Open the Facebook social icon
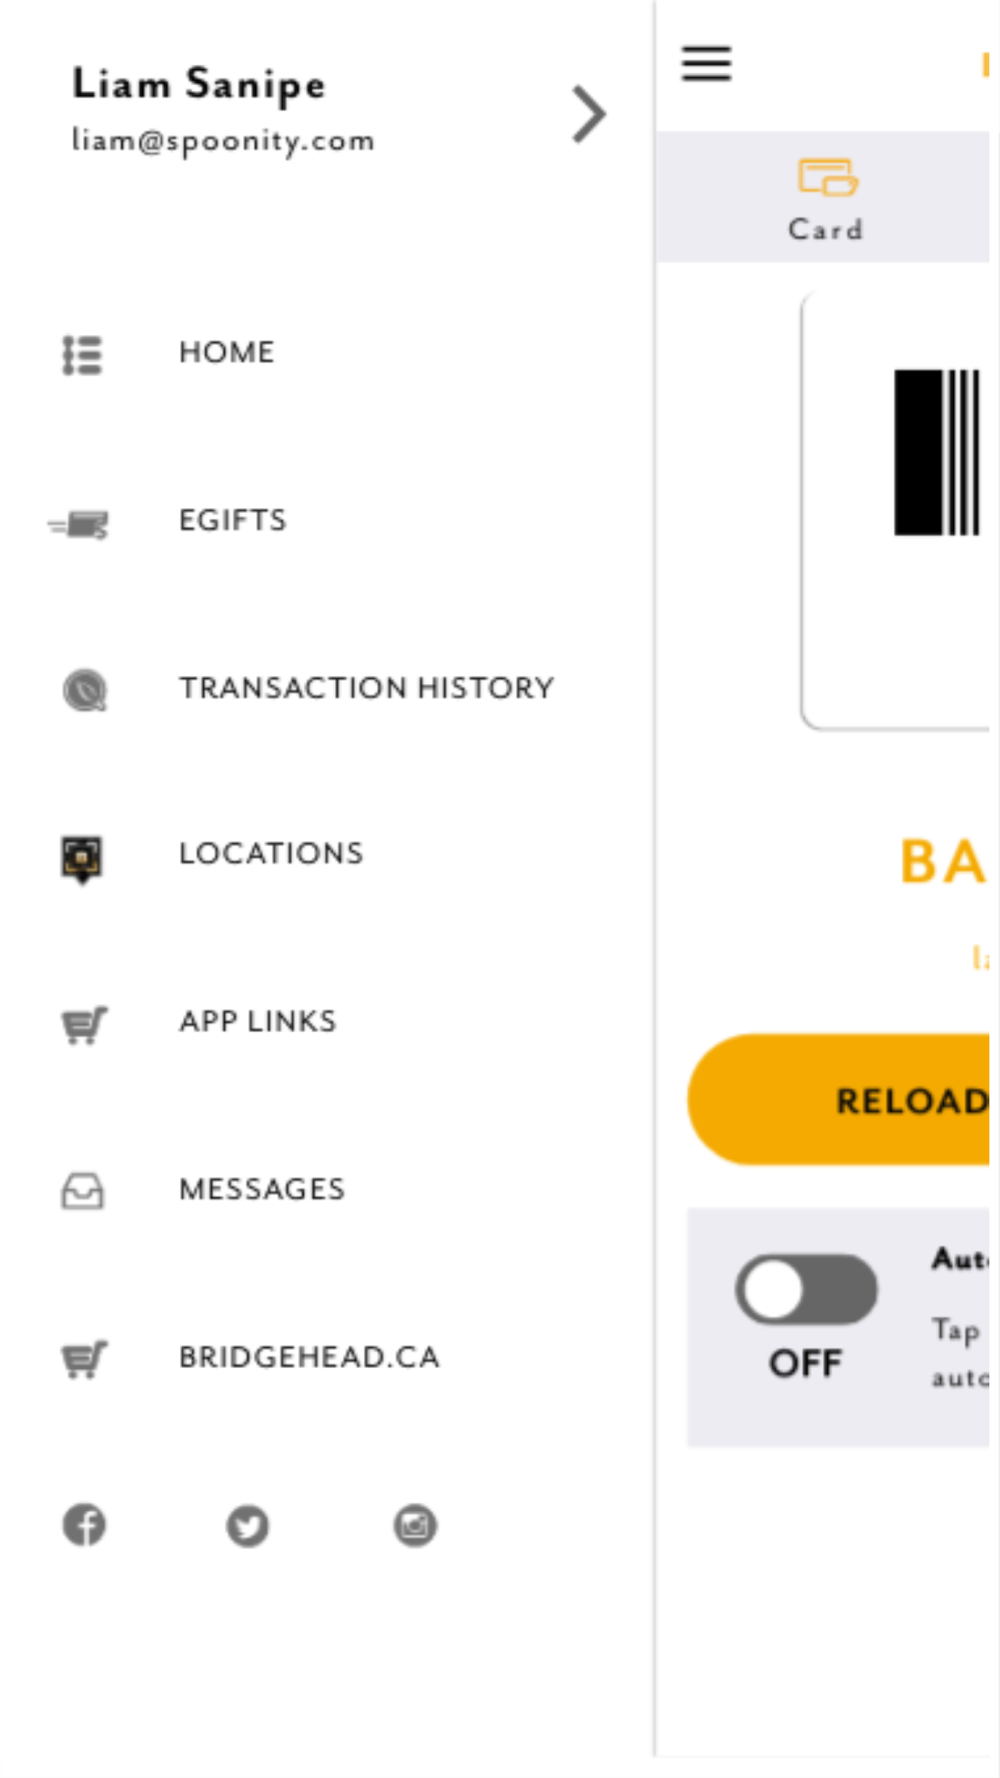1000x1778 pixels. (x=84, y=1525)
